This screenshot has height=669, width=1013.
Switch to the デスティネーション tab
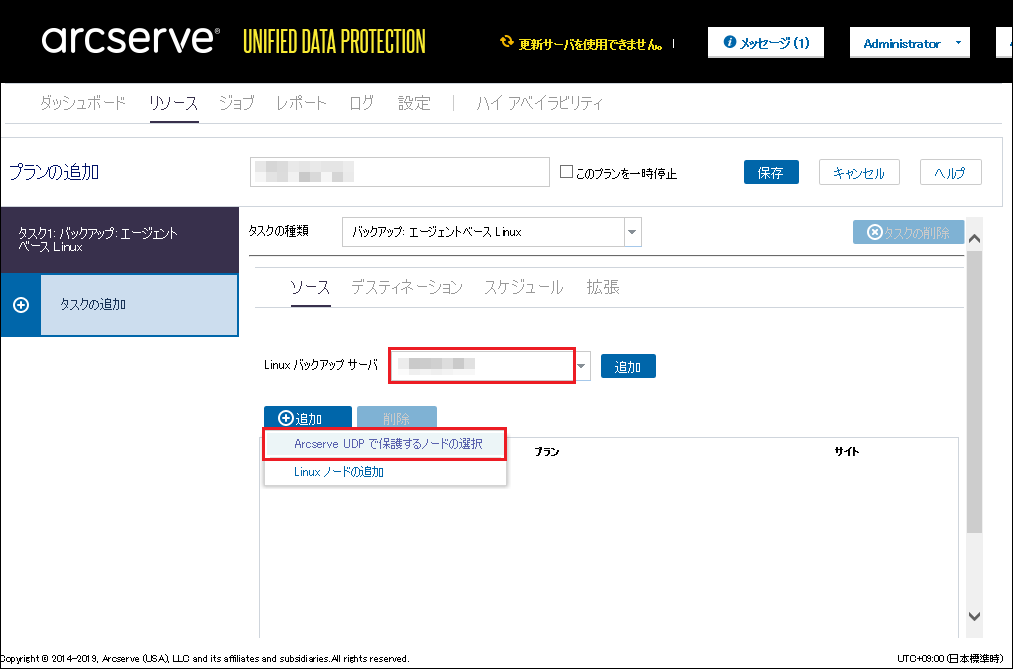(x=407, y=287)
